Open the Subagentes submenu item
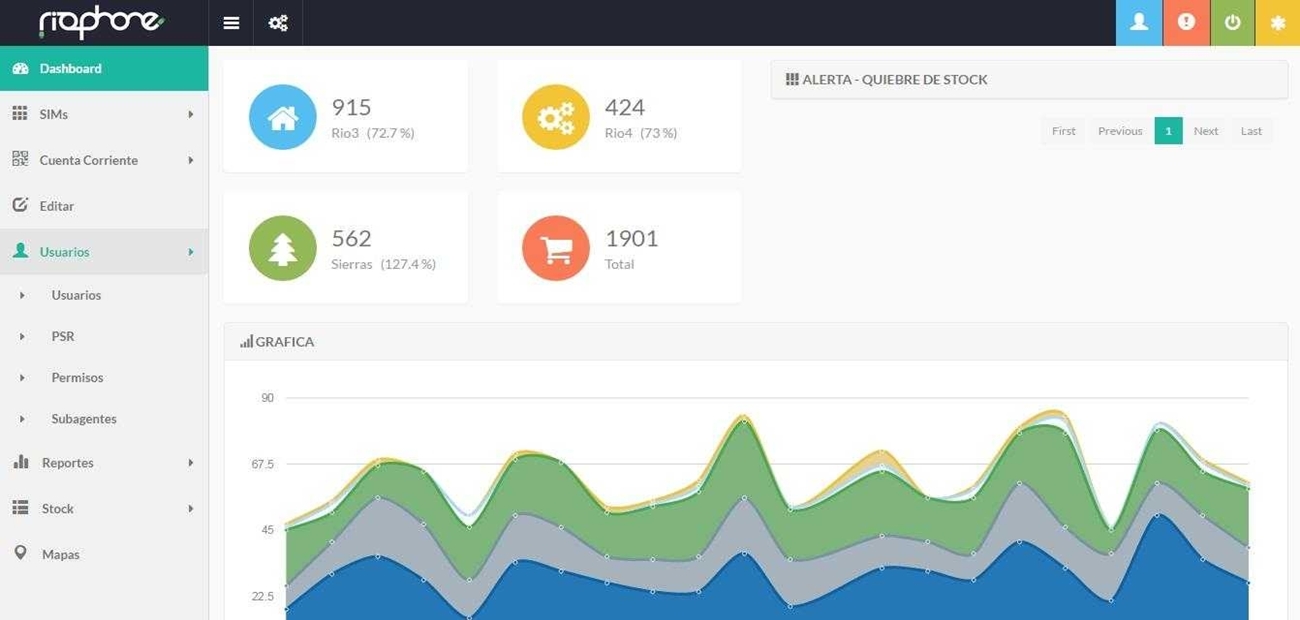The height and width of the screenshot is (620, 1300). pyautogui.click(x=84, y=419)
